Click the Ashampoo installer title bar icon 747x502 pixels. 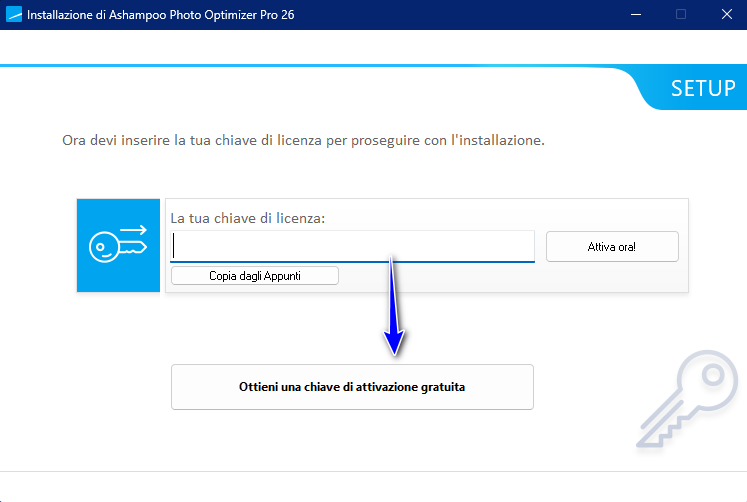[14, 14]
